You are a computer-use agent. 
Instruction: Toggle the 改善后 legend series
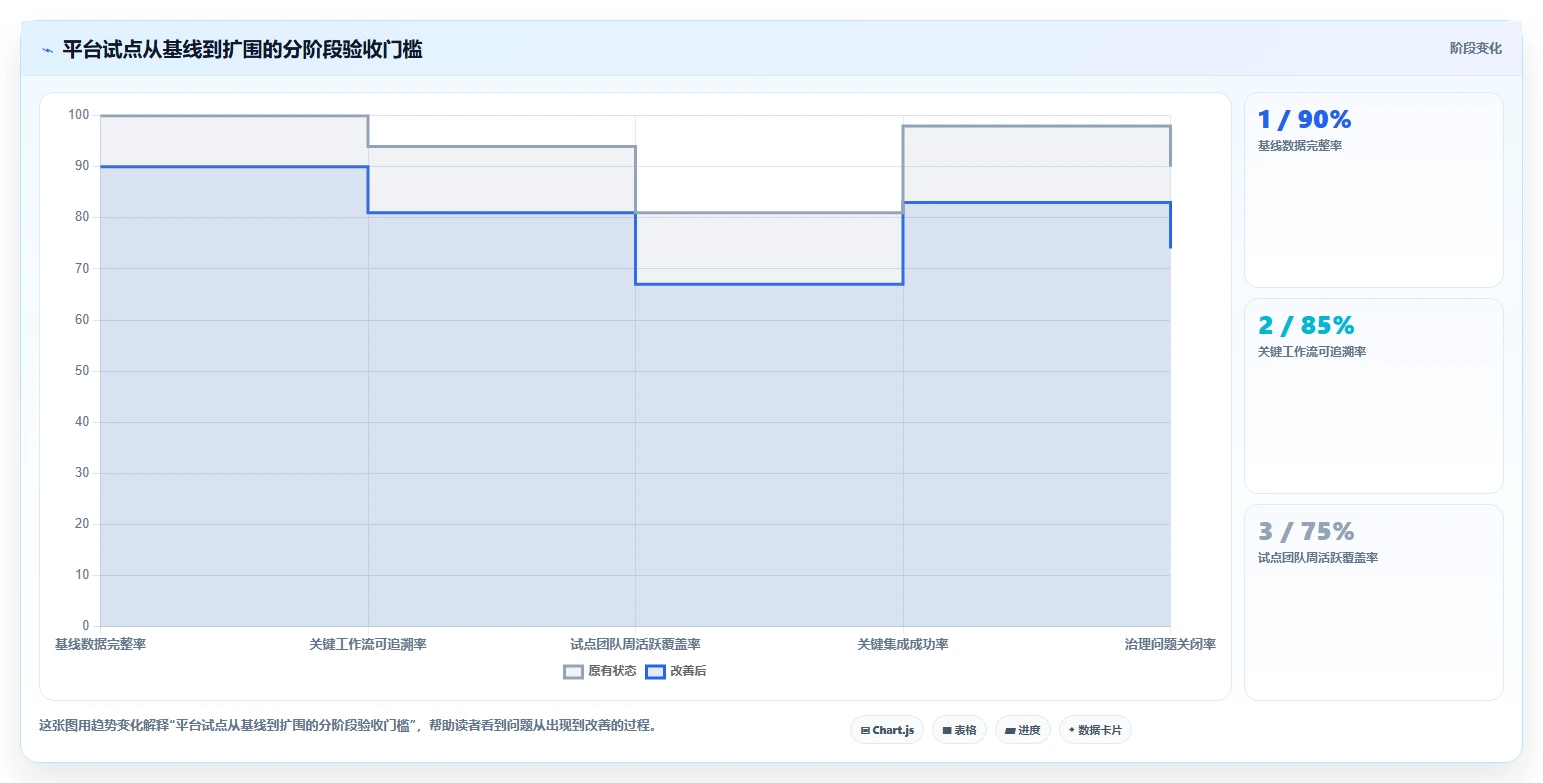(x=676, y=671)
